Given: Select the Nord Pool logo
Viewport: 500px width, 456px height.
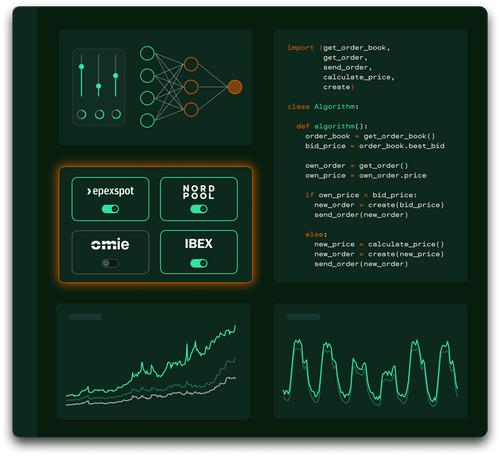Looking at the screenshot, I should click(199, 192).
